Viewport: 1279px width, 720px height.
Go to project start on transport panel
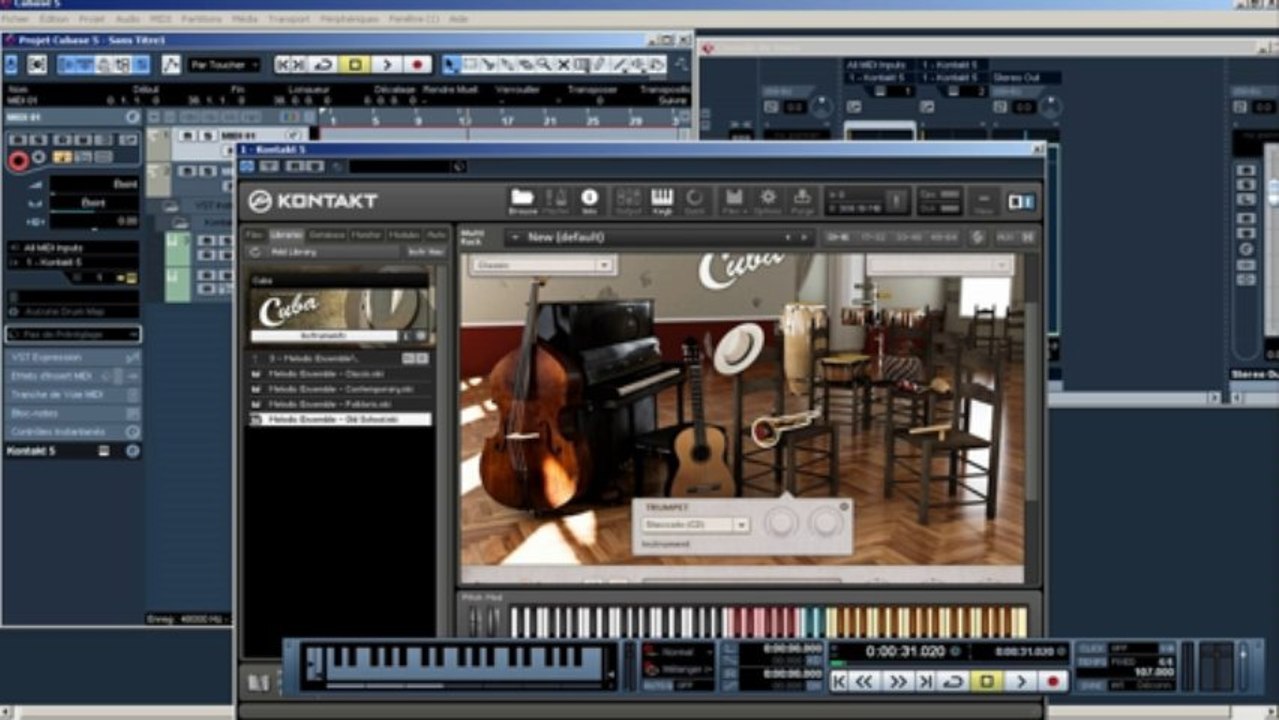839,681
